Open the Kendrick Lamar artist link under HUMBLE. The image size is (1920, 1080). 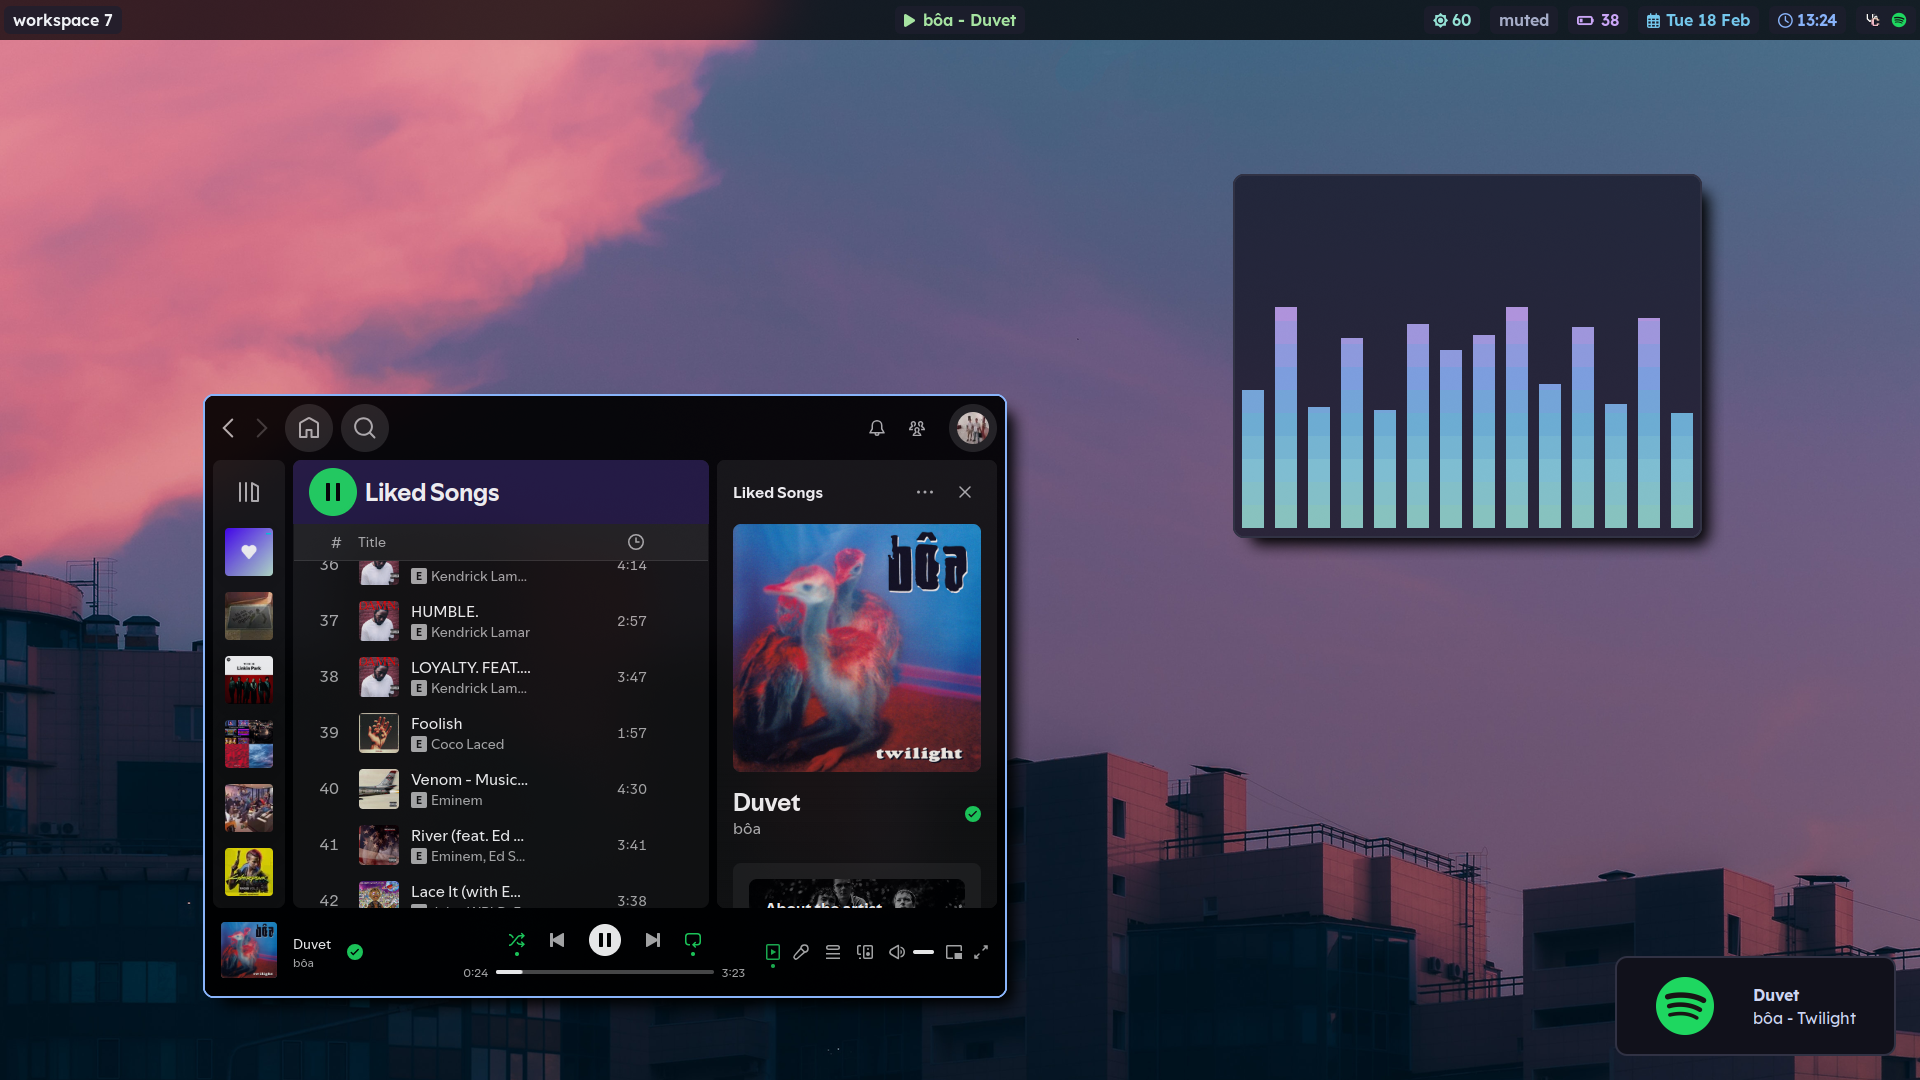(480, 632)
